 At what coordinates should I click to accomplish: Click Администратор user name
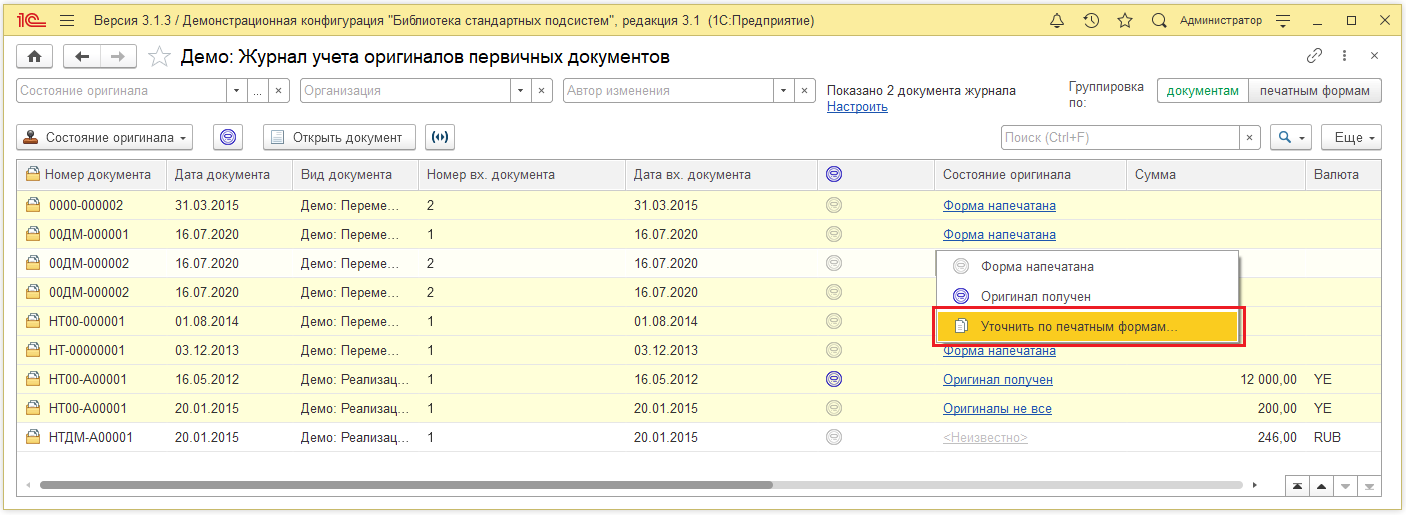1221,20
